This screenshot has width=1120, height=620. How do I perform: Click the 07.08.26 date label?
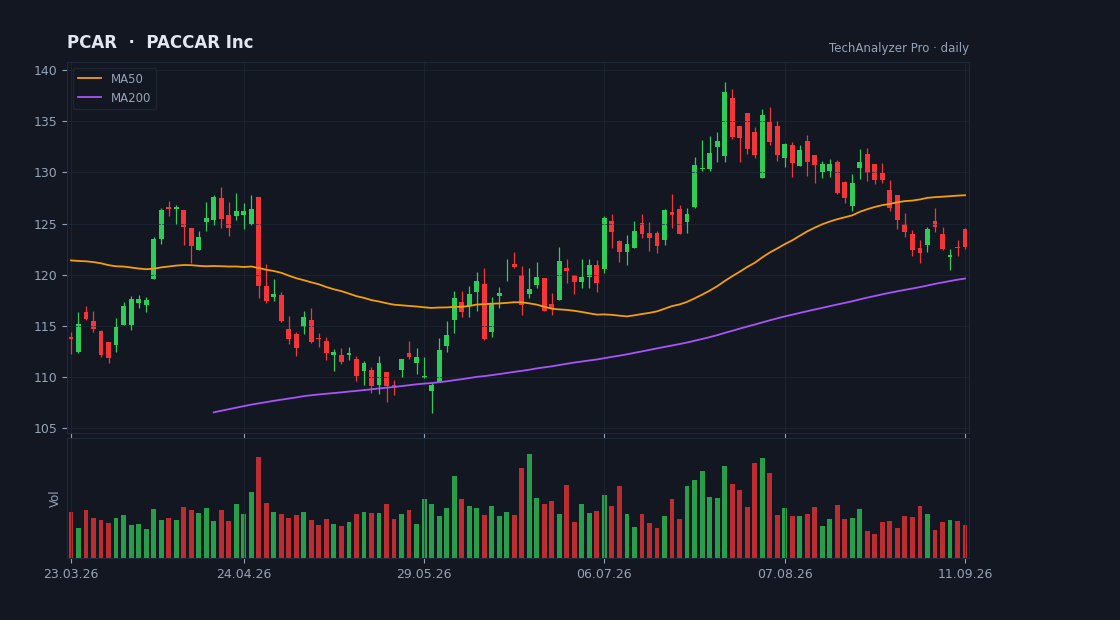click(x=785, y=574)
